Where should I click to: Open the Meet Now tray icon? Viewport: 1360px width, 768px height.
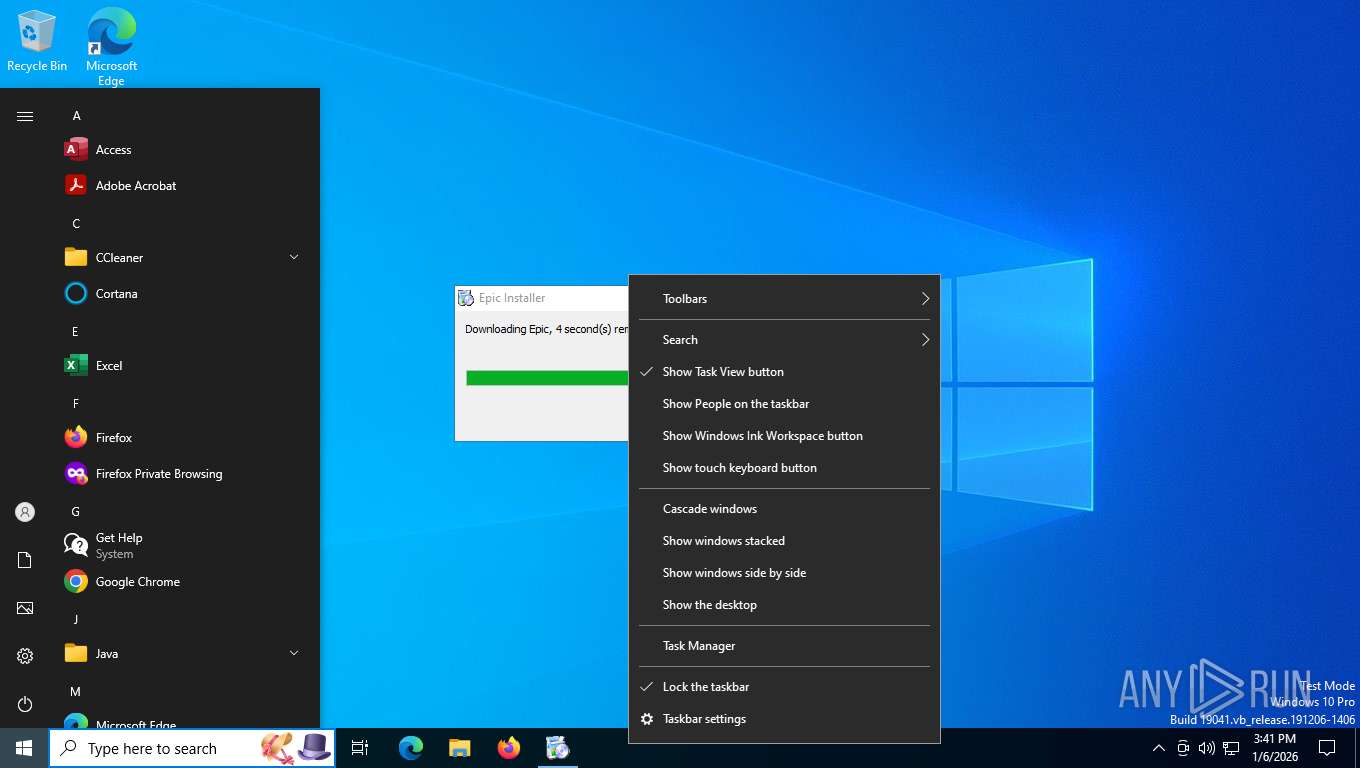pos(1183,748)
